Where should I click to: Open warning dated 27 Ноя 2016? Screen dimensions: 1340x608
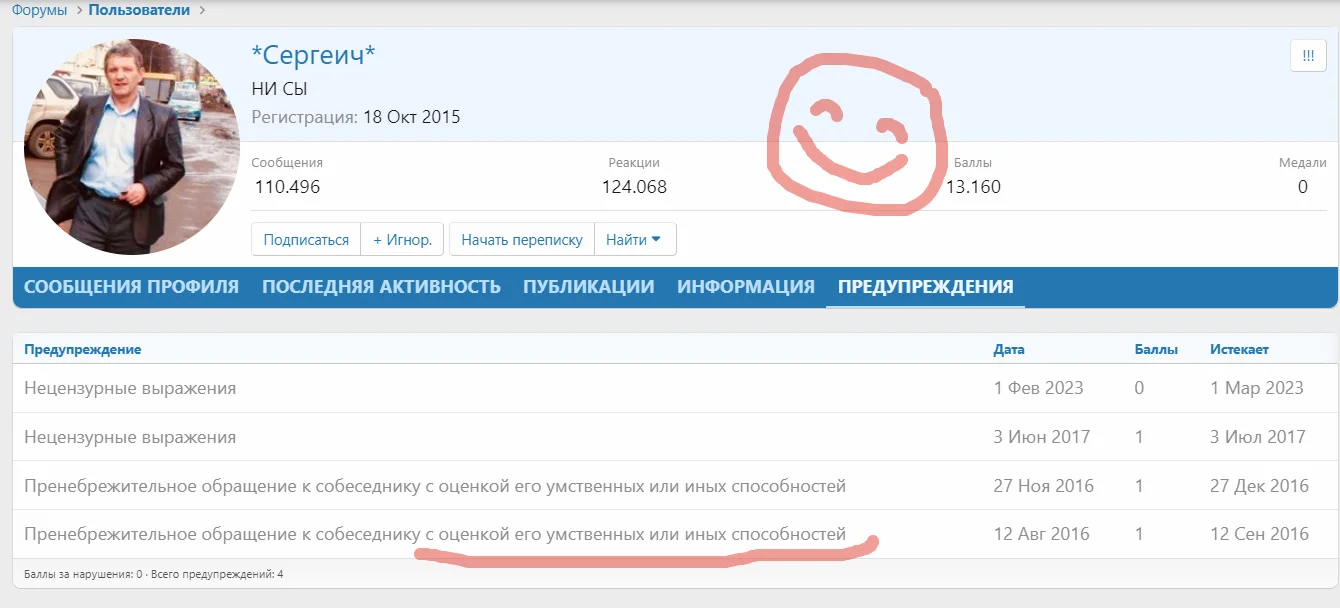[x=675, y=486]
